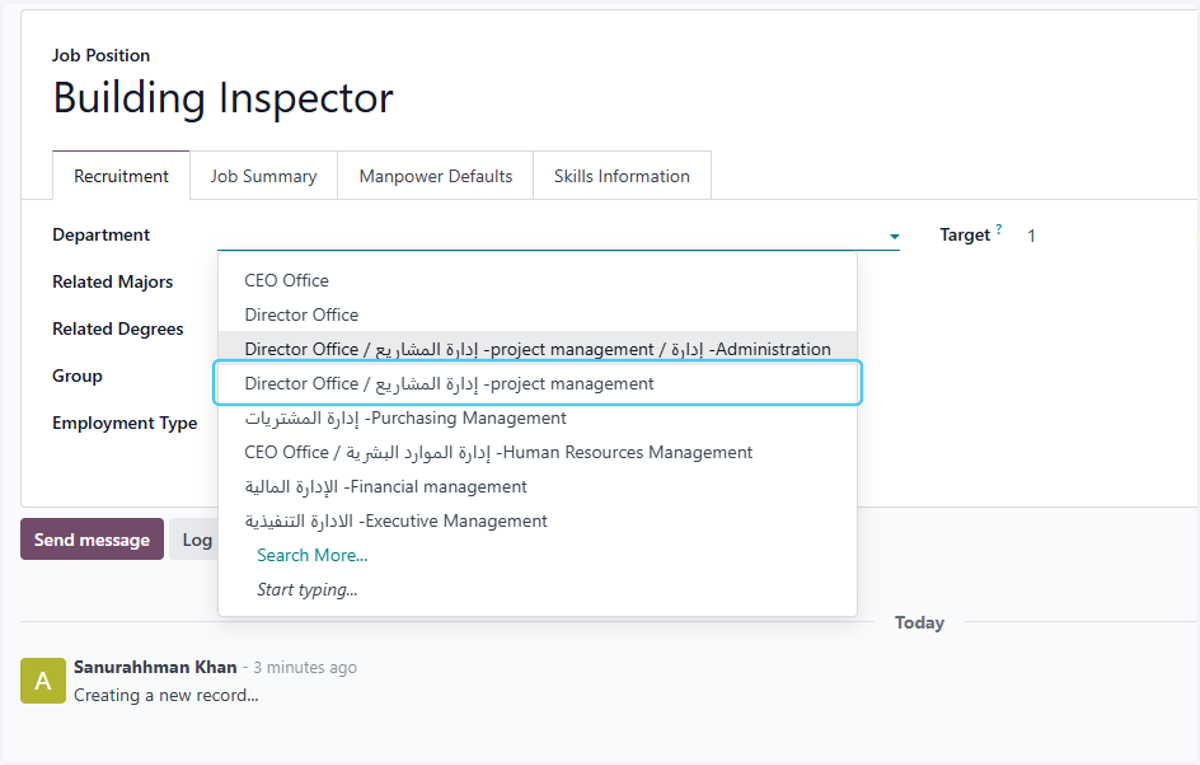Screen dimensions: 1200x765
Task: Open the Manpower Defaults tab
Action: click(x=436, y=176)
